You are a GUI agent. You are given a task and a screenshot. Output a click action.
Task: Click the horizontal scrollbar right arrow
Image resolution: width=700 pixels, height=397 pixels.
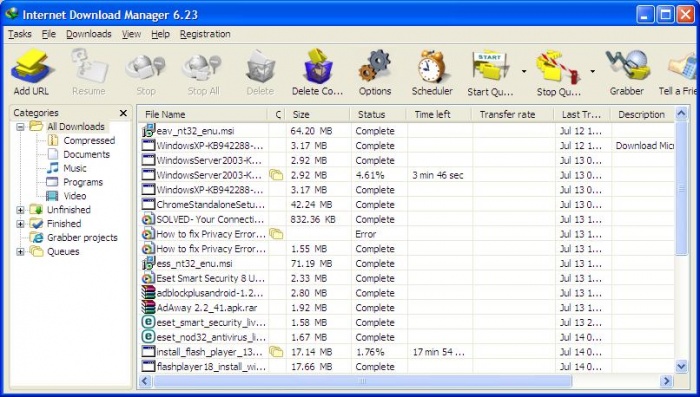667,381
